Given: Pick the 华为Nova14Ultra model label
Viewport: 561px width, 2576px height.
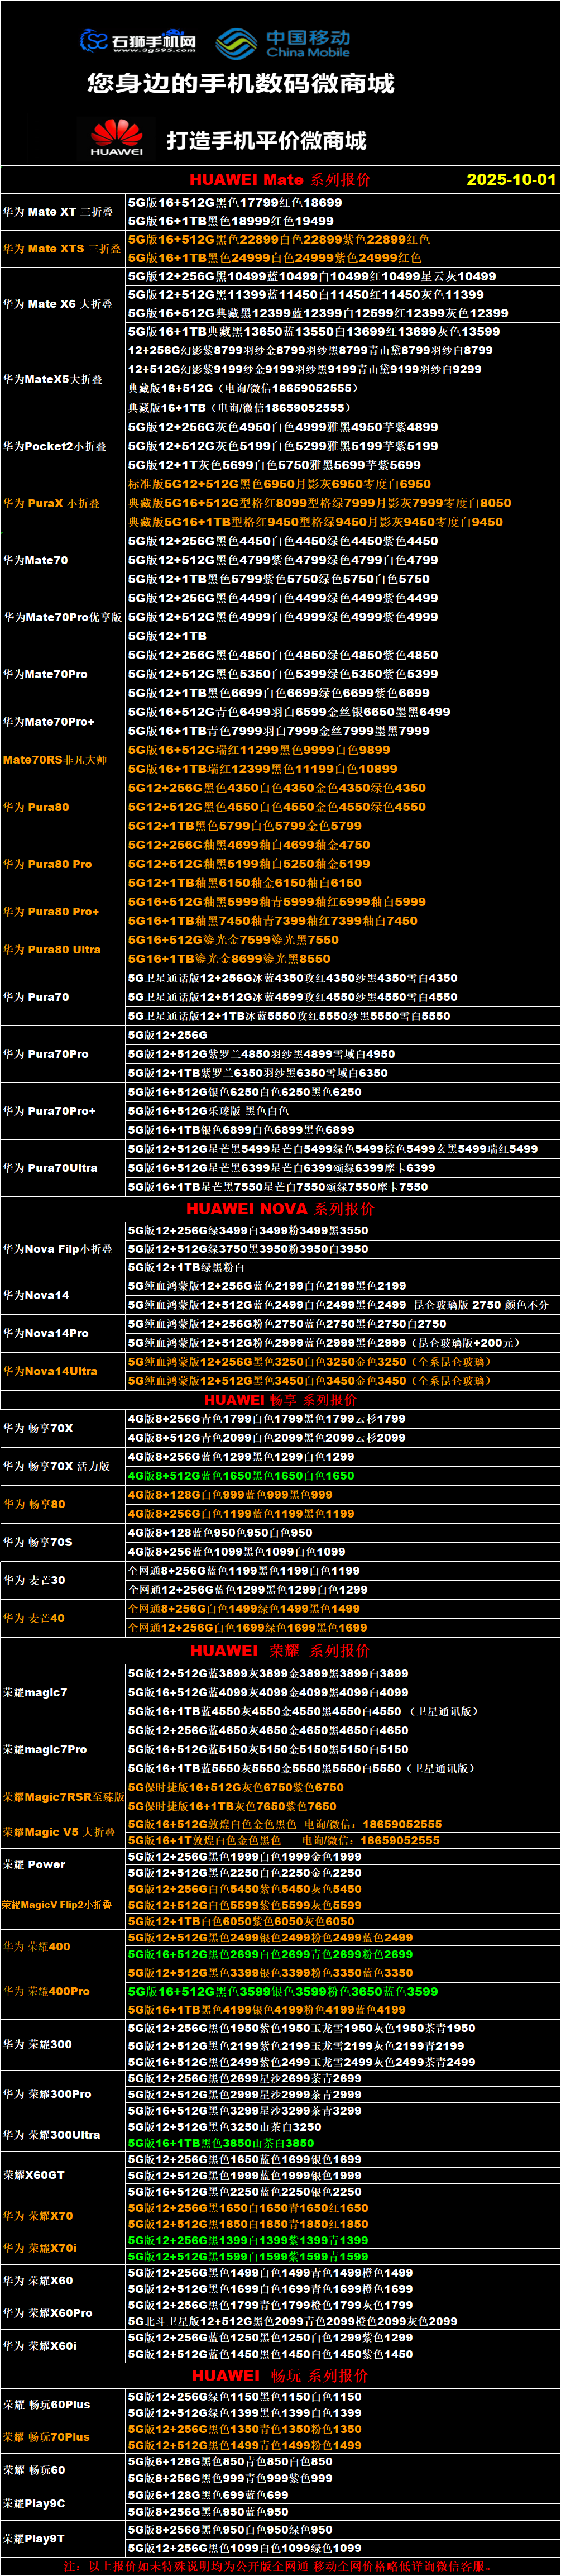Looking at the screenshot, I should pyautogui.click(x=50, y=1371).
